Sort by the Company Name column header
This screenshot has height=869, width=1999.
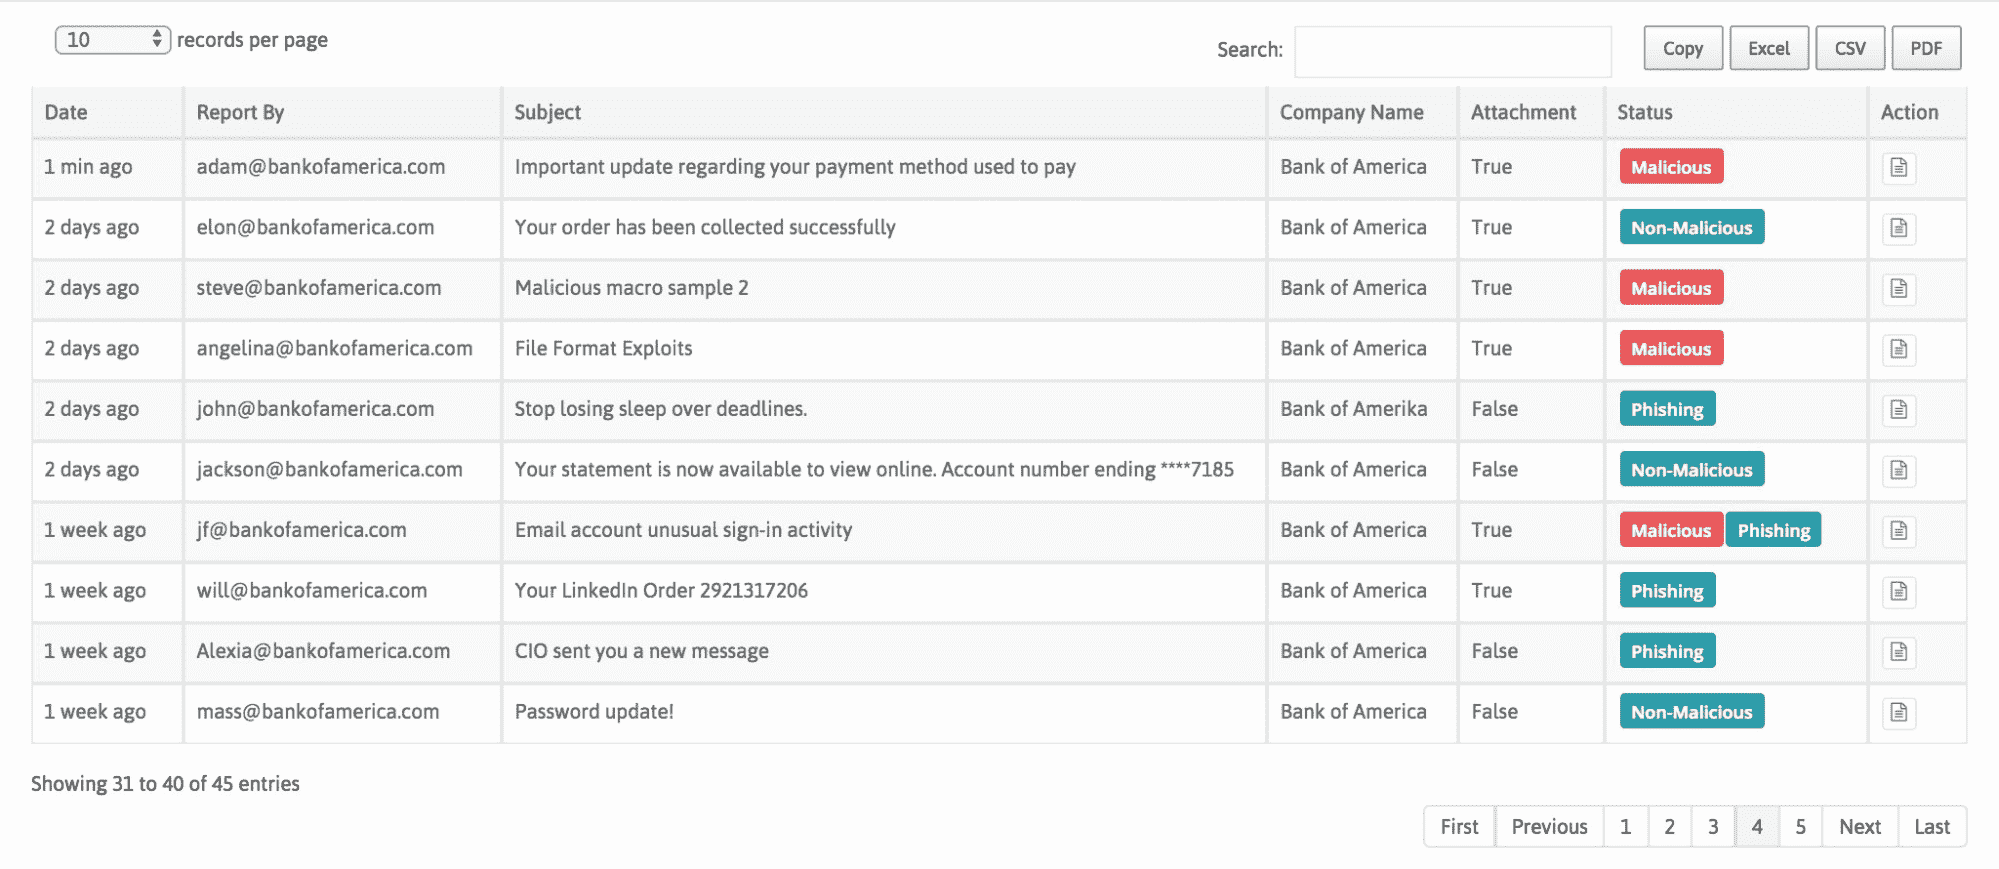point(1362,112)
